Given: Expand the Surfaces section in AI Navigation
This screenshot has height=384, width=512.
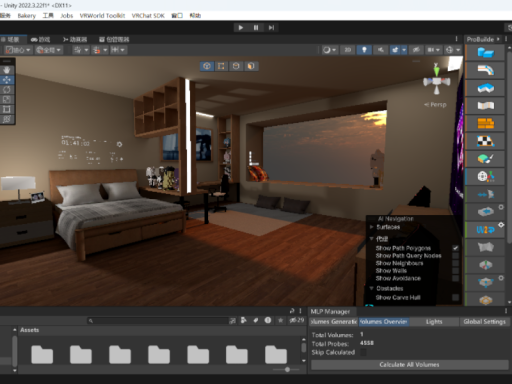Looking at the screenshot, I should click(x=372, y=227).
